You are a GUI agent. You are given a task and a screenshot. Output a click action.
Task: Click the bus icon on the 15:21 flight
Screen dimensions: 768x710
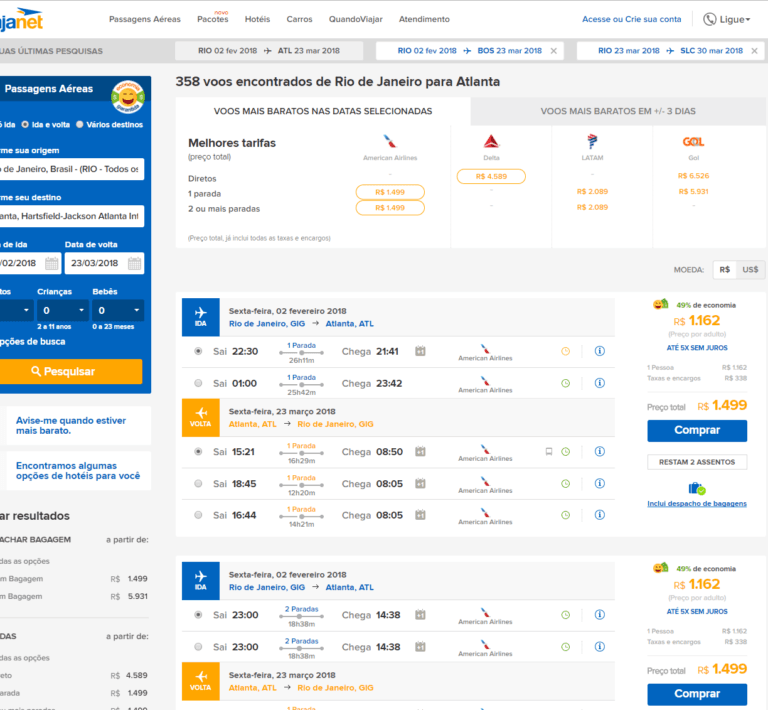(x=548, y=452)
